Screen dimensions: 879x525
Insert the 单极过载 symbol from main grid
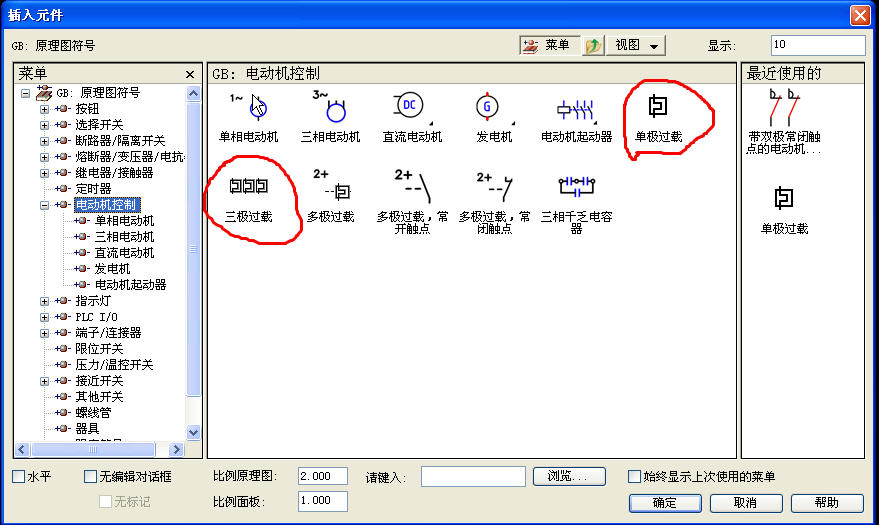(x=658, y=106)
